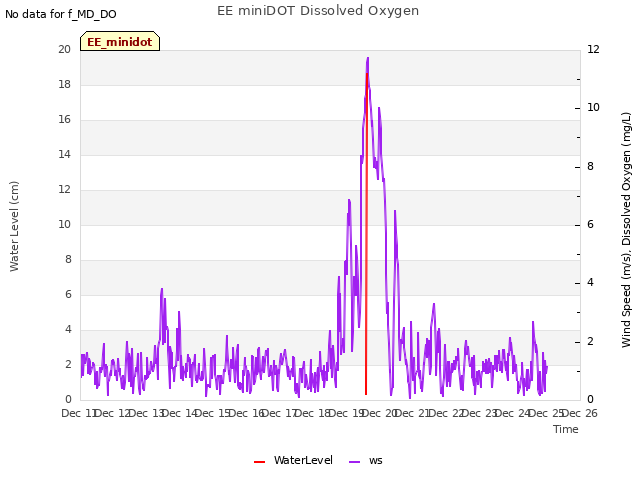Click the purple ws legend swatch
This screenshot has height=480, width=640.
point(354,462)
